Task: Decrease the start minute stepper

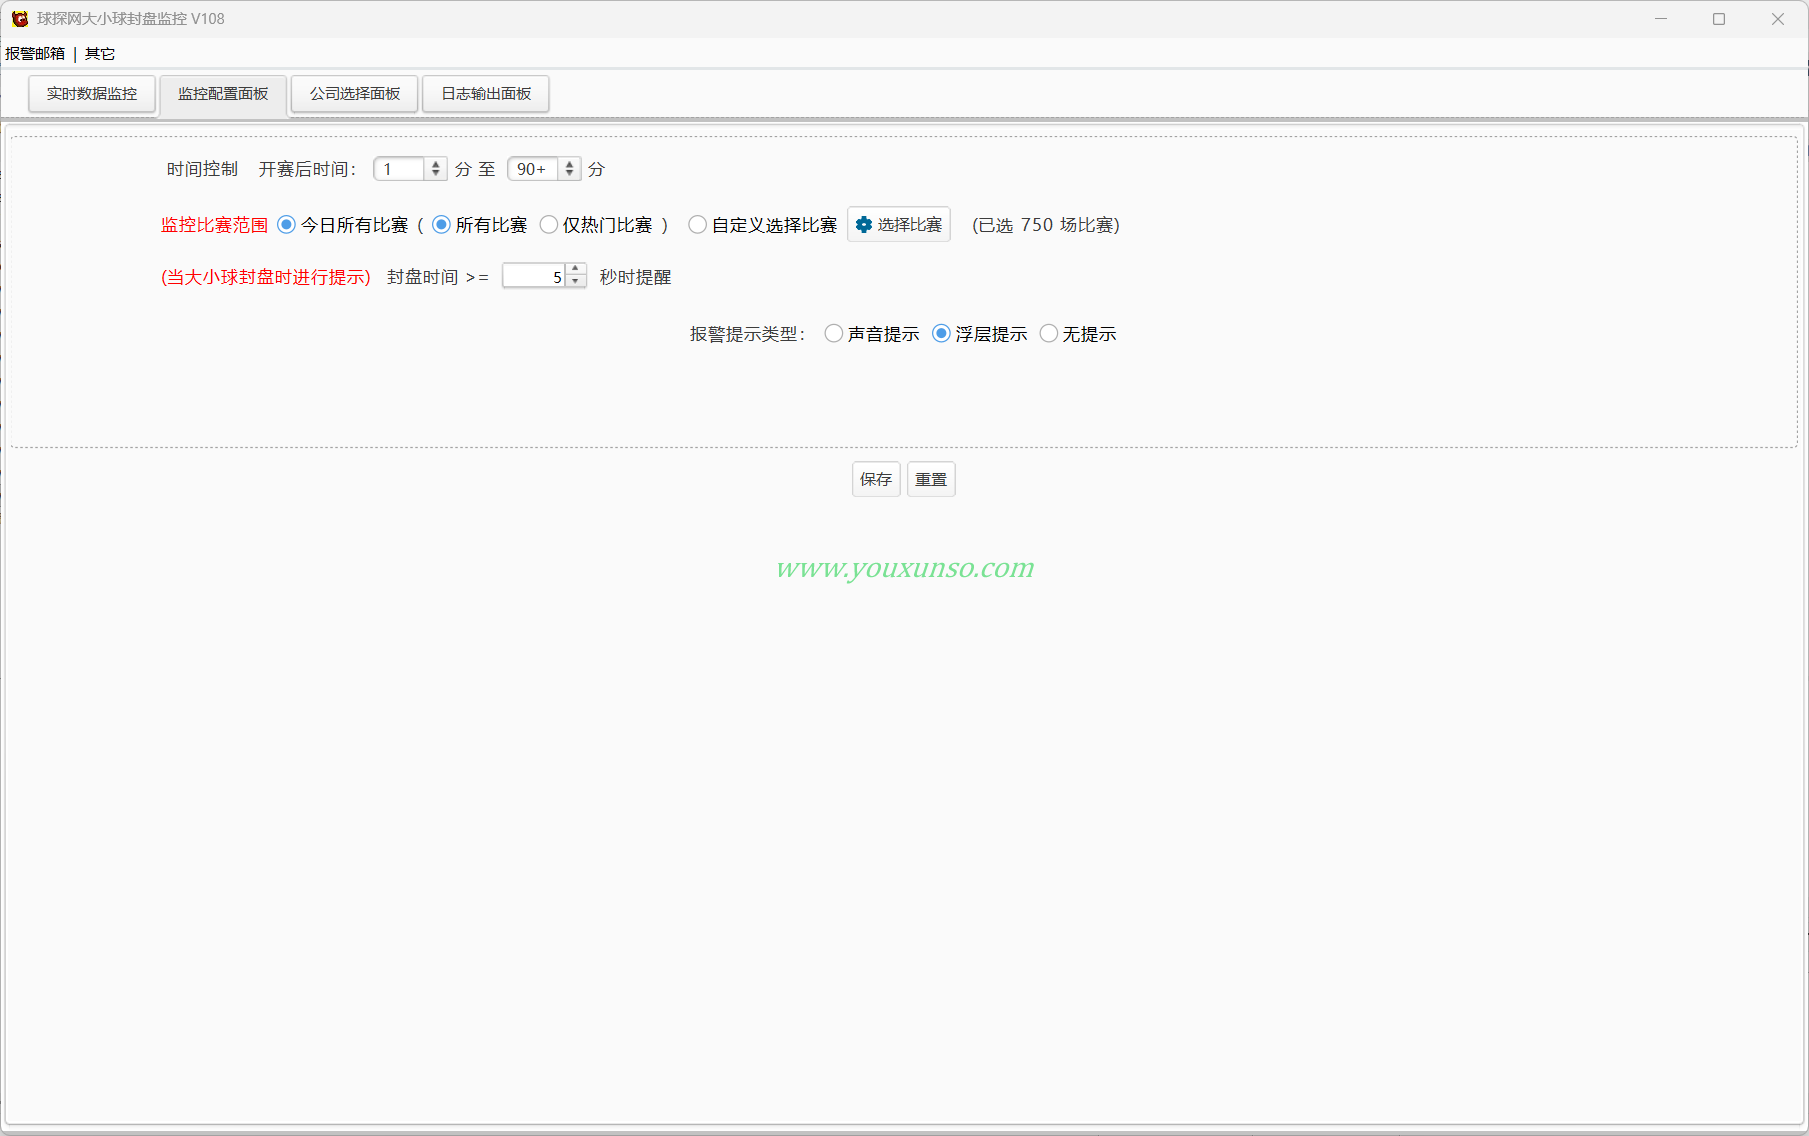Action: pyautogui.click(x=436, y=174)
